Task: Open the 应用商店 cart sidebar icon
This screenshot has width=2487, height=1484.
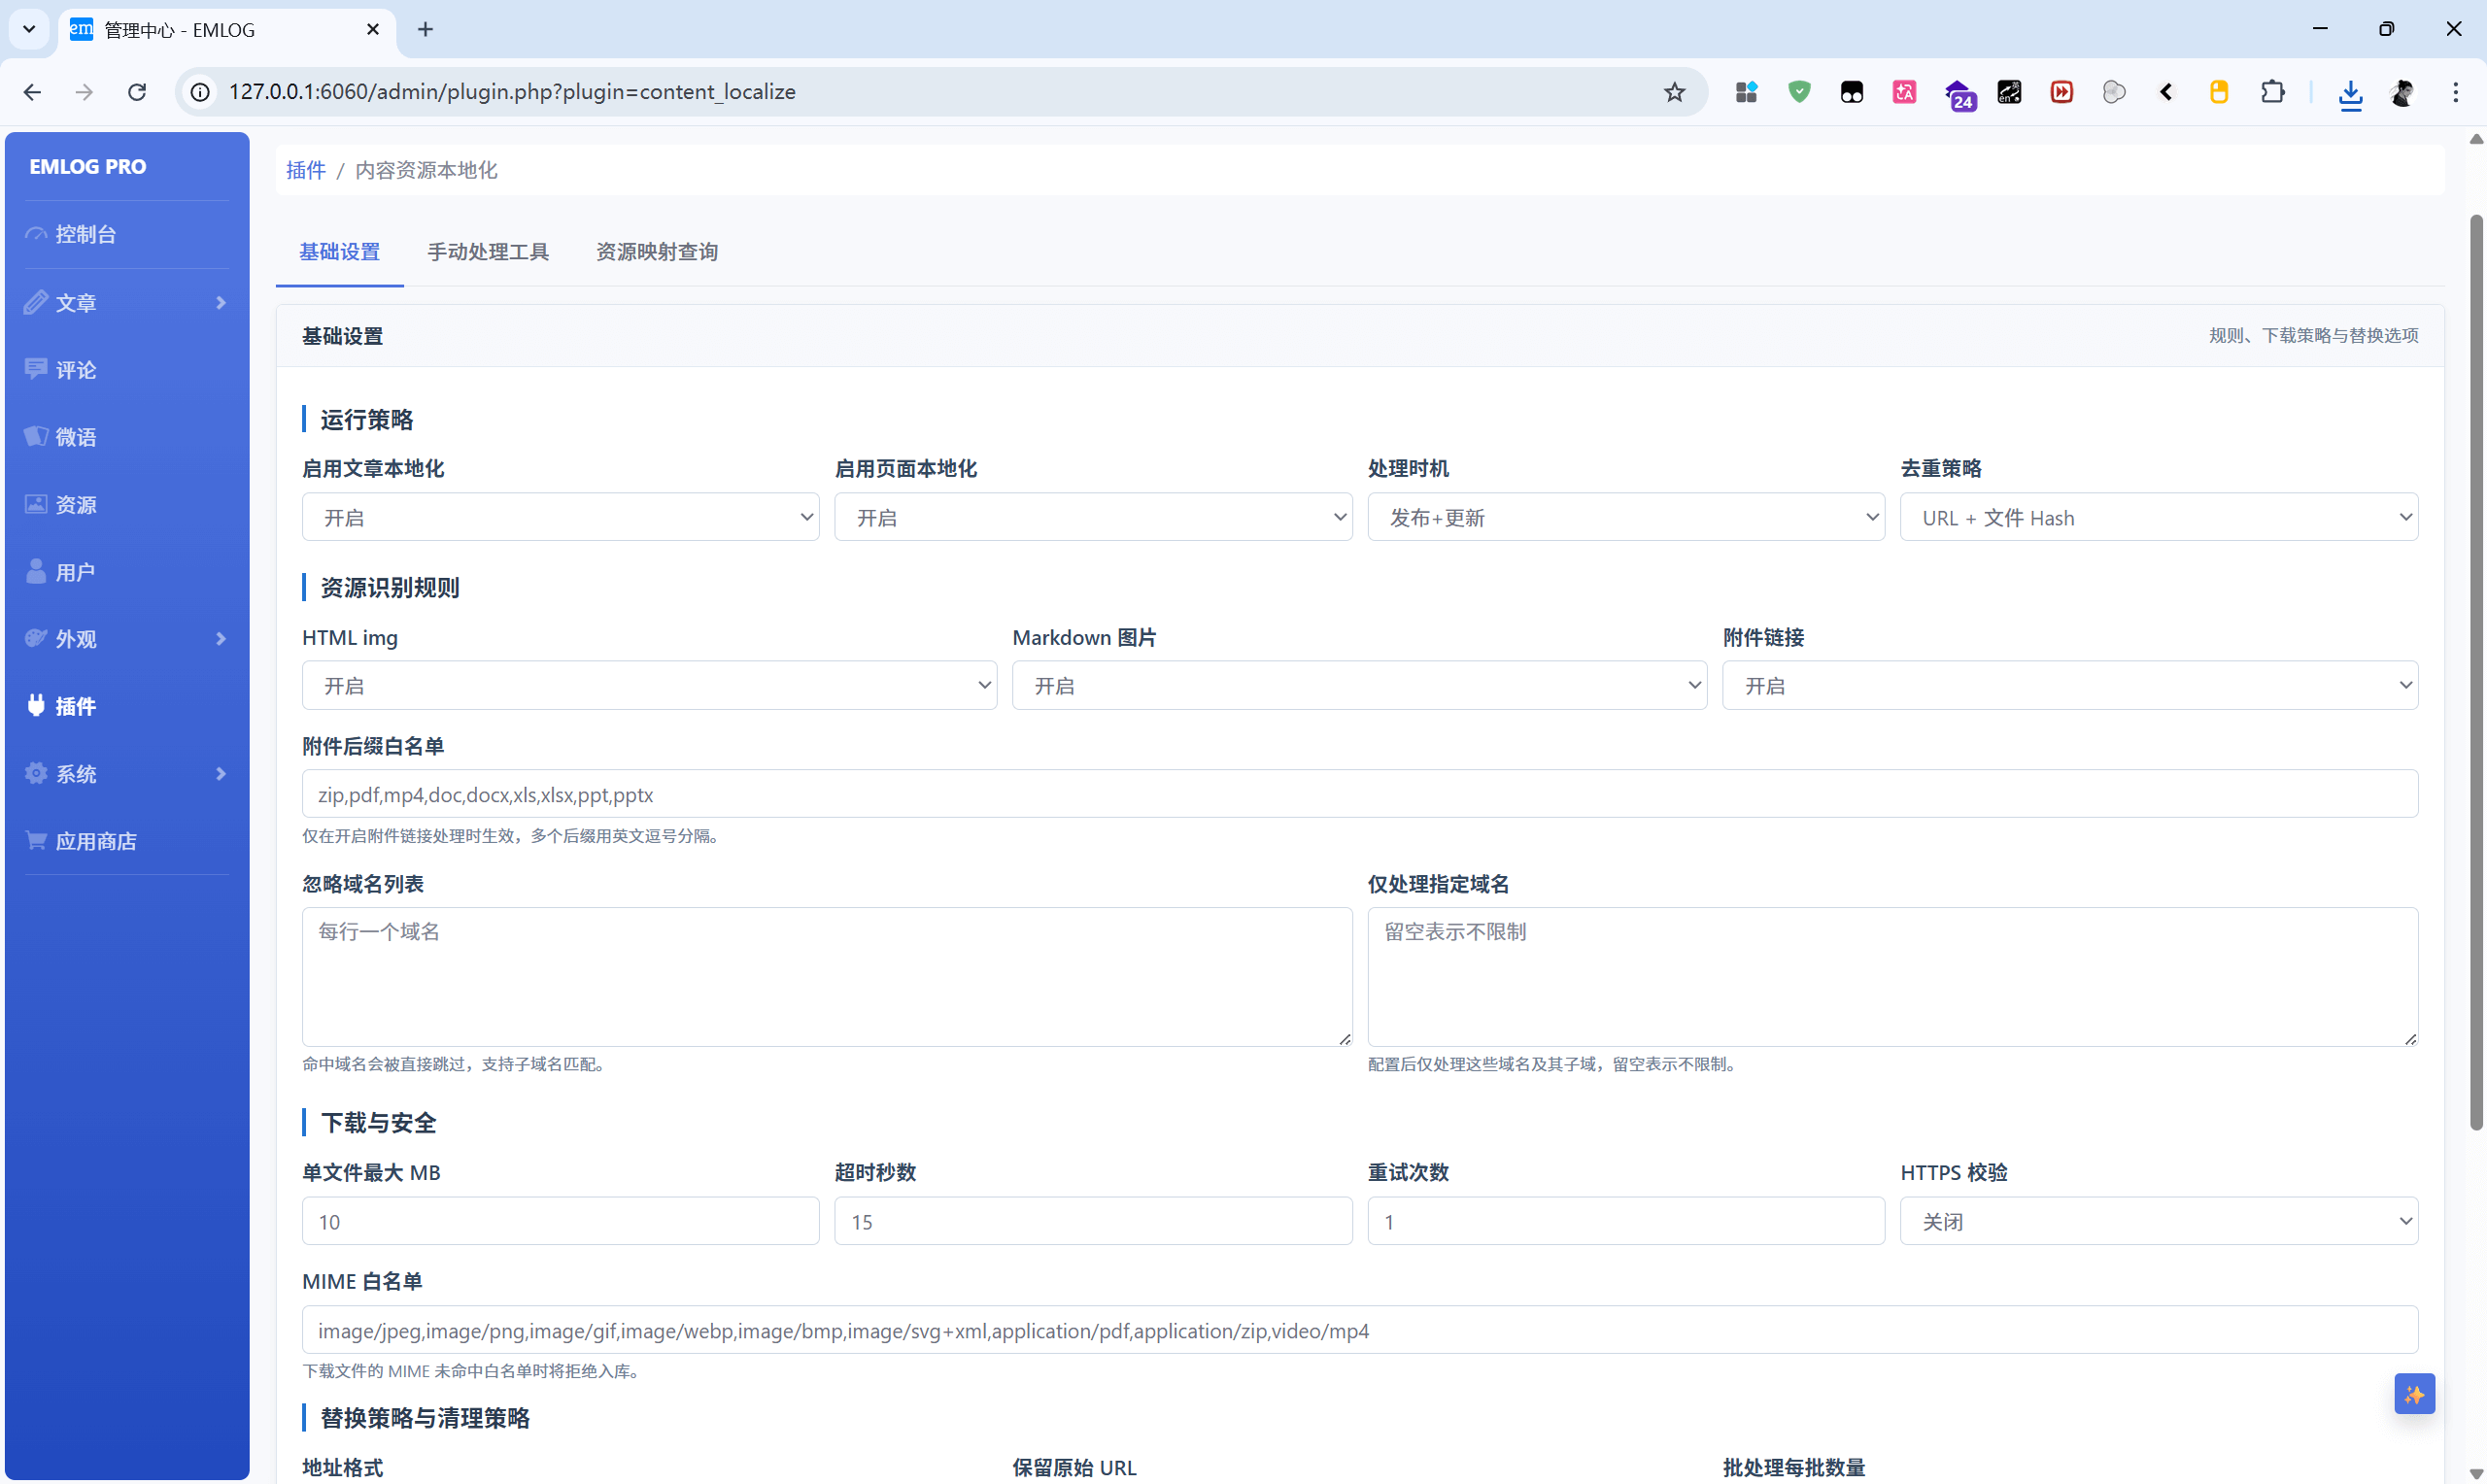Action: 36,840
